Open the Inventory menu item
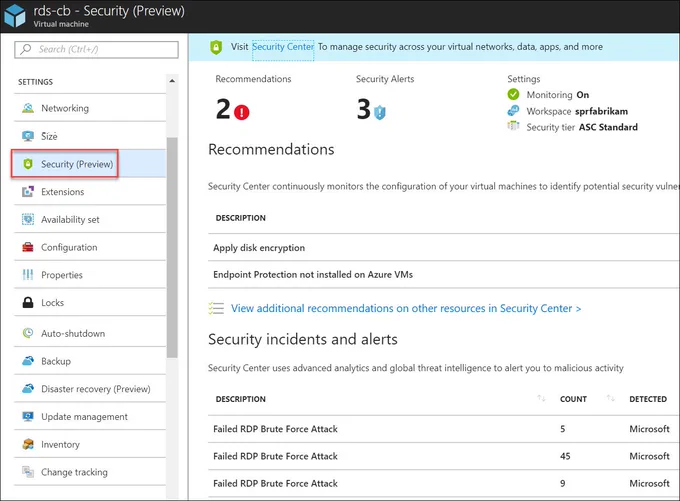 [x=90, y=444]
